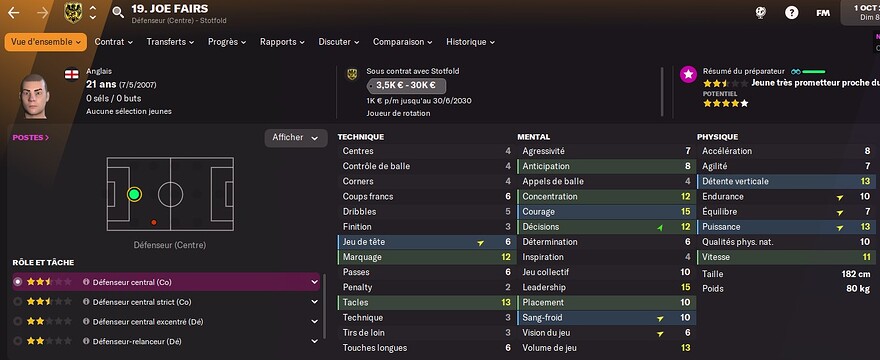
Task: Click the POSTES link
Action: pyautogui.click(x=30, y=138)
